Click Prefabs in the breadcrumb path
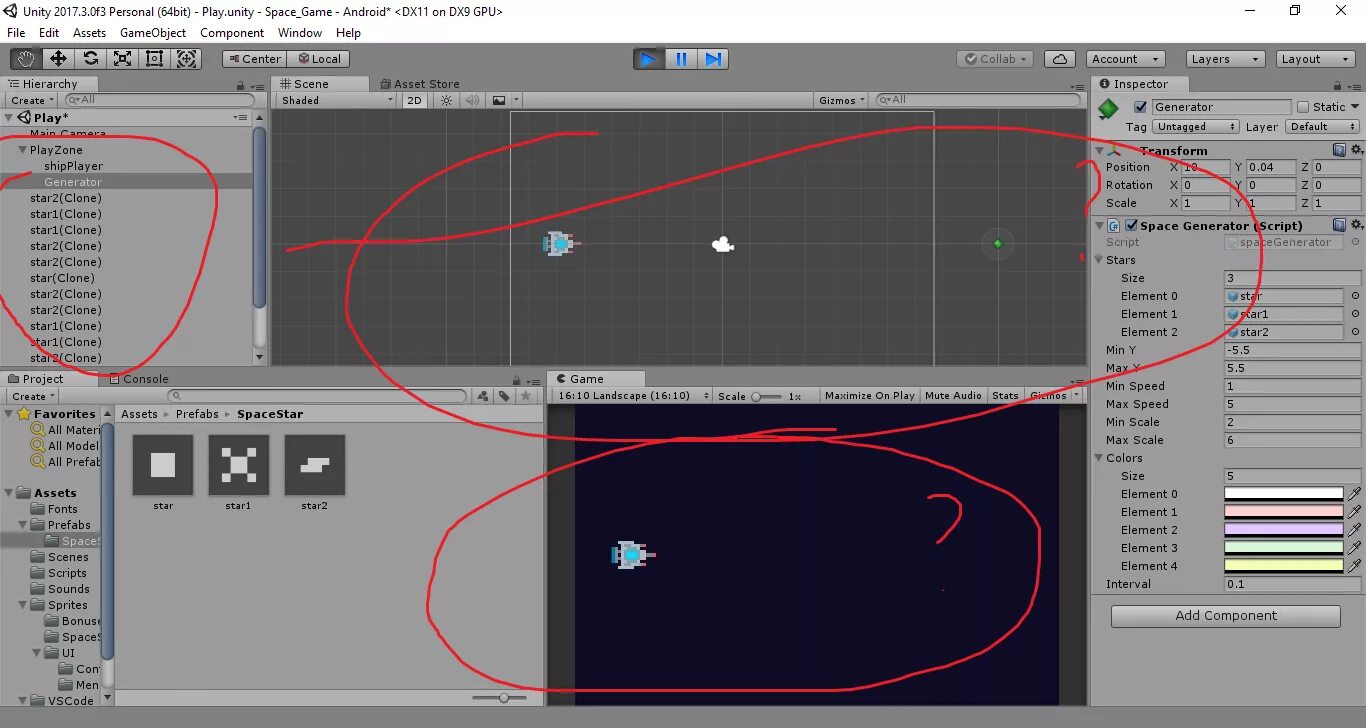 point(197,414)
